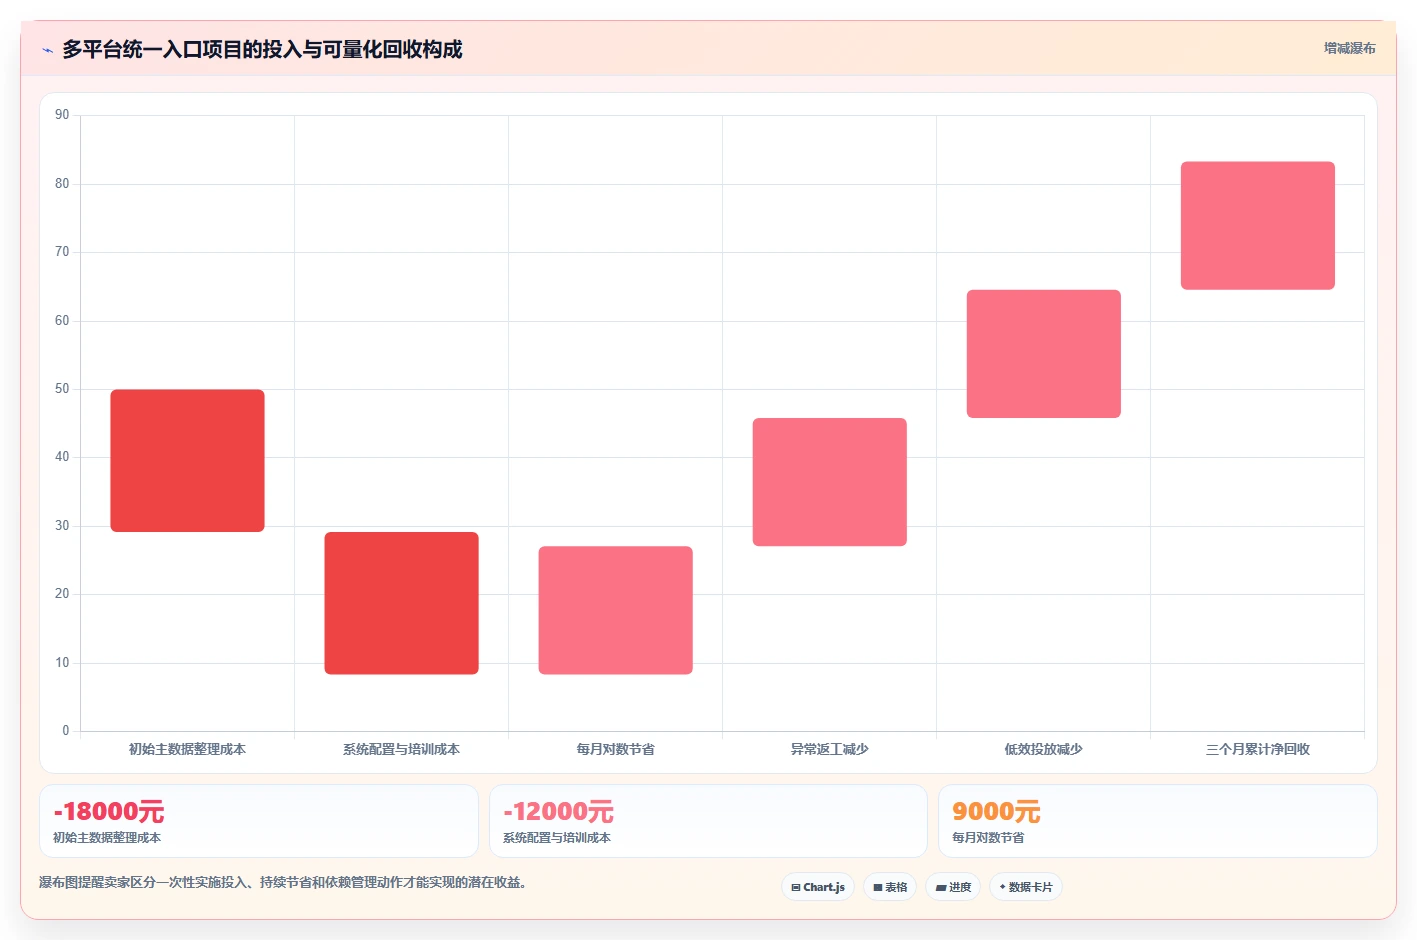Open the 9000元 data card
This screenshot has width=1417, height=940.
point(1157,821)
